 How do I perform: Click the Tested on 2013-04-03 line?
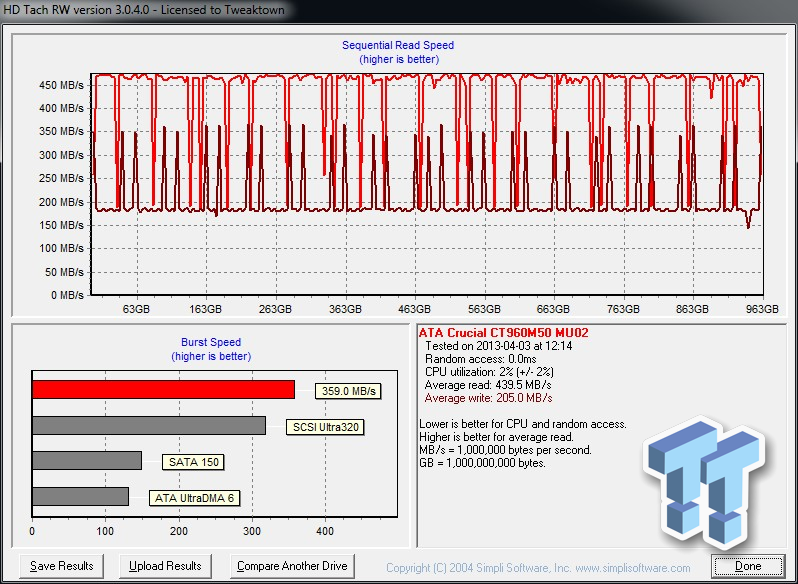pos(498,346)
